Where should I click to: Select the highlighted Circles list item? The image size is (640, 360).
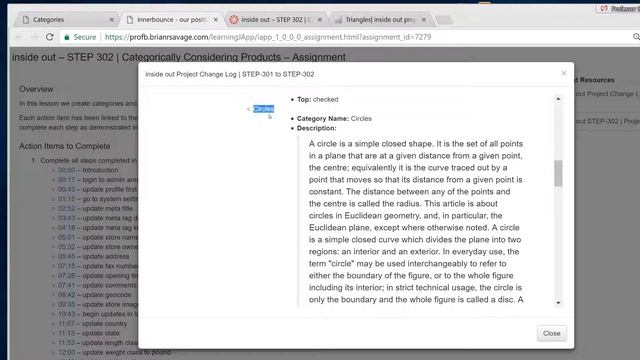point(263,109)
